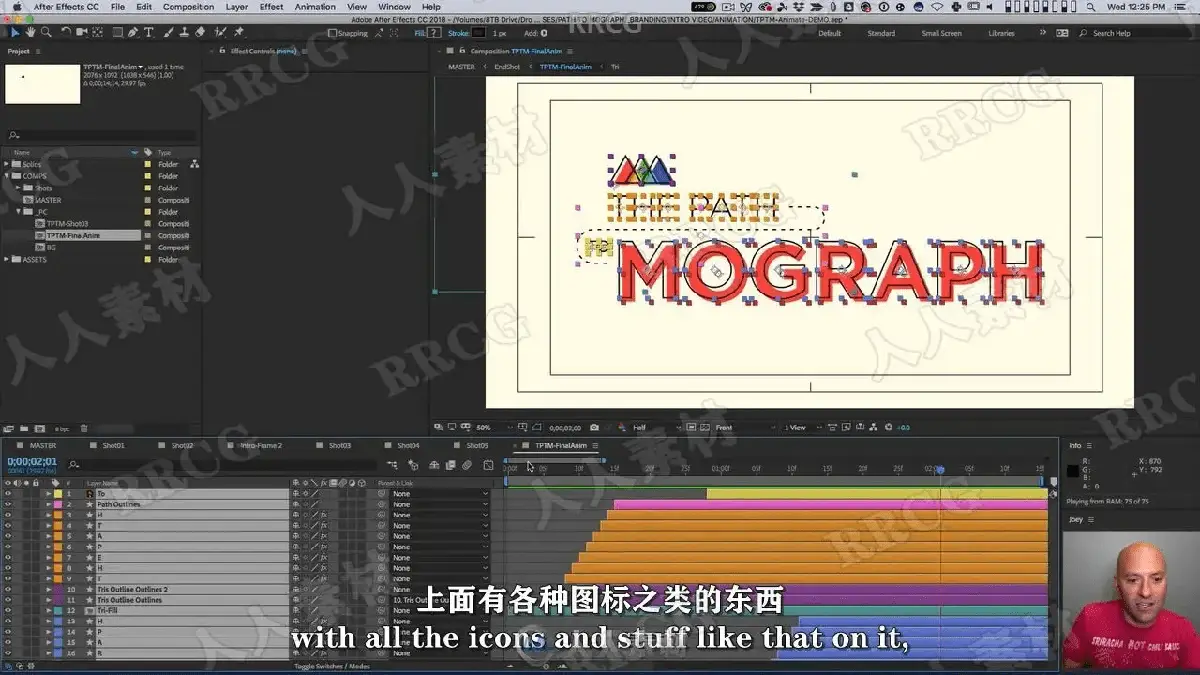Toggle visibility of layer 11 Tris Outline Outlines
This screenshot has width=1200, height=675.
click(x=8, y=600)
